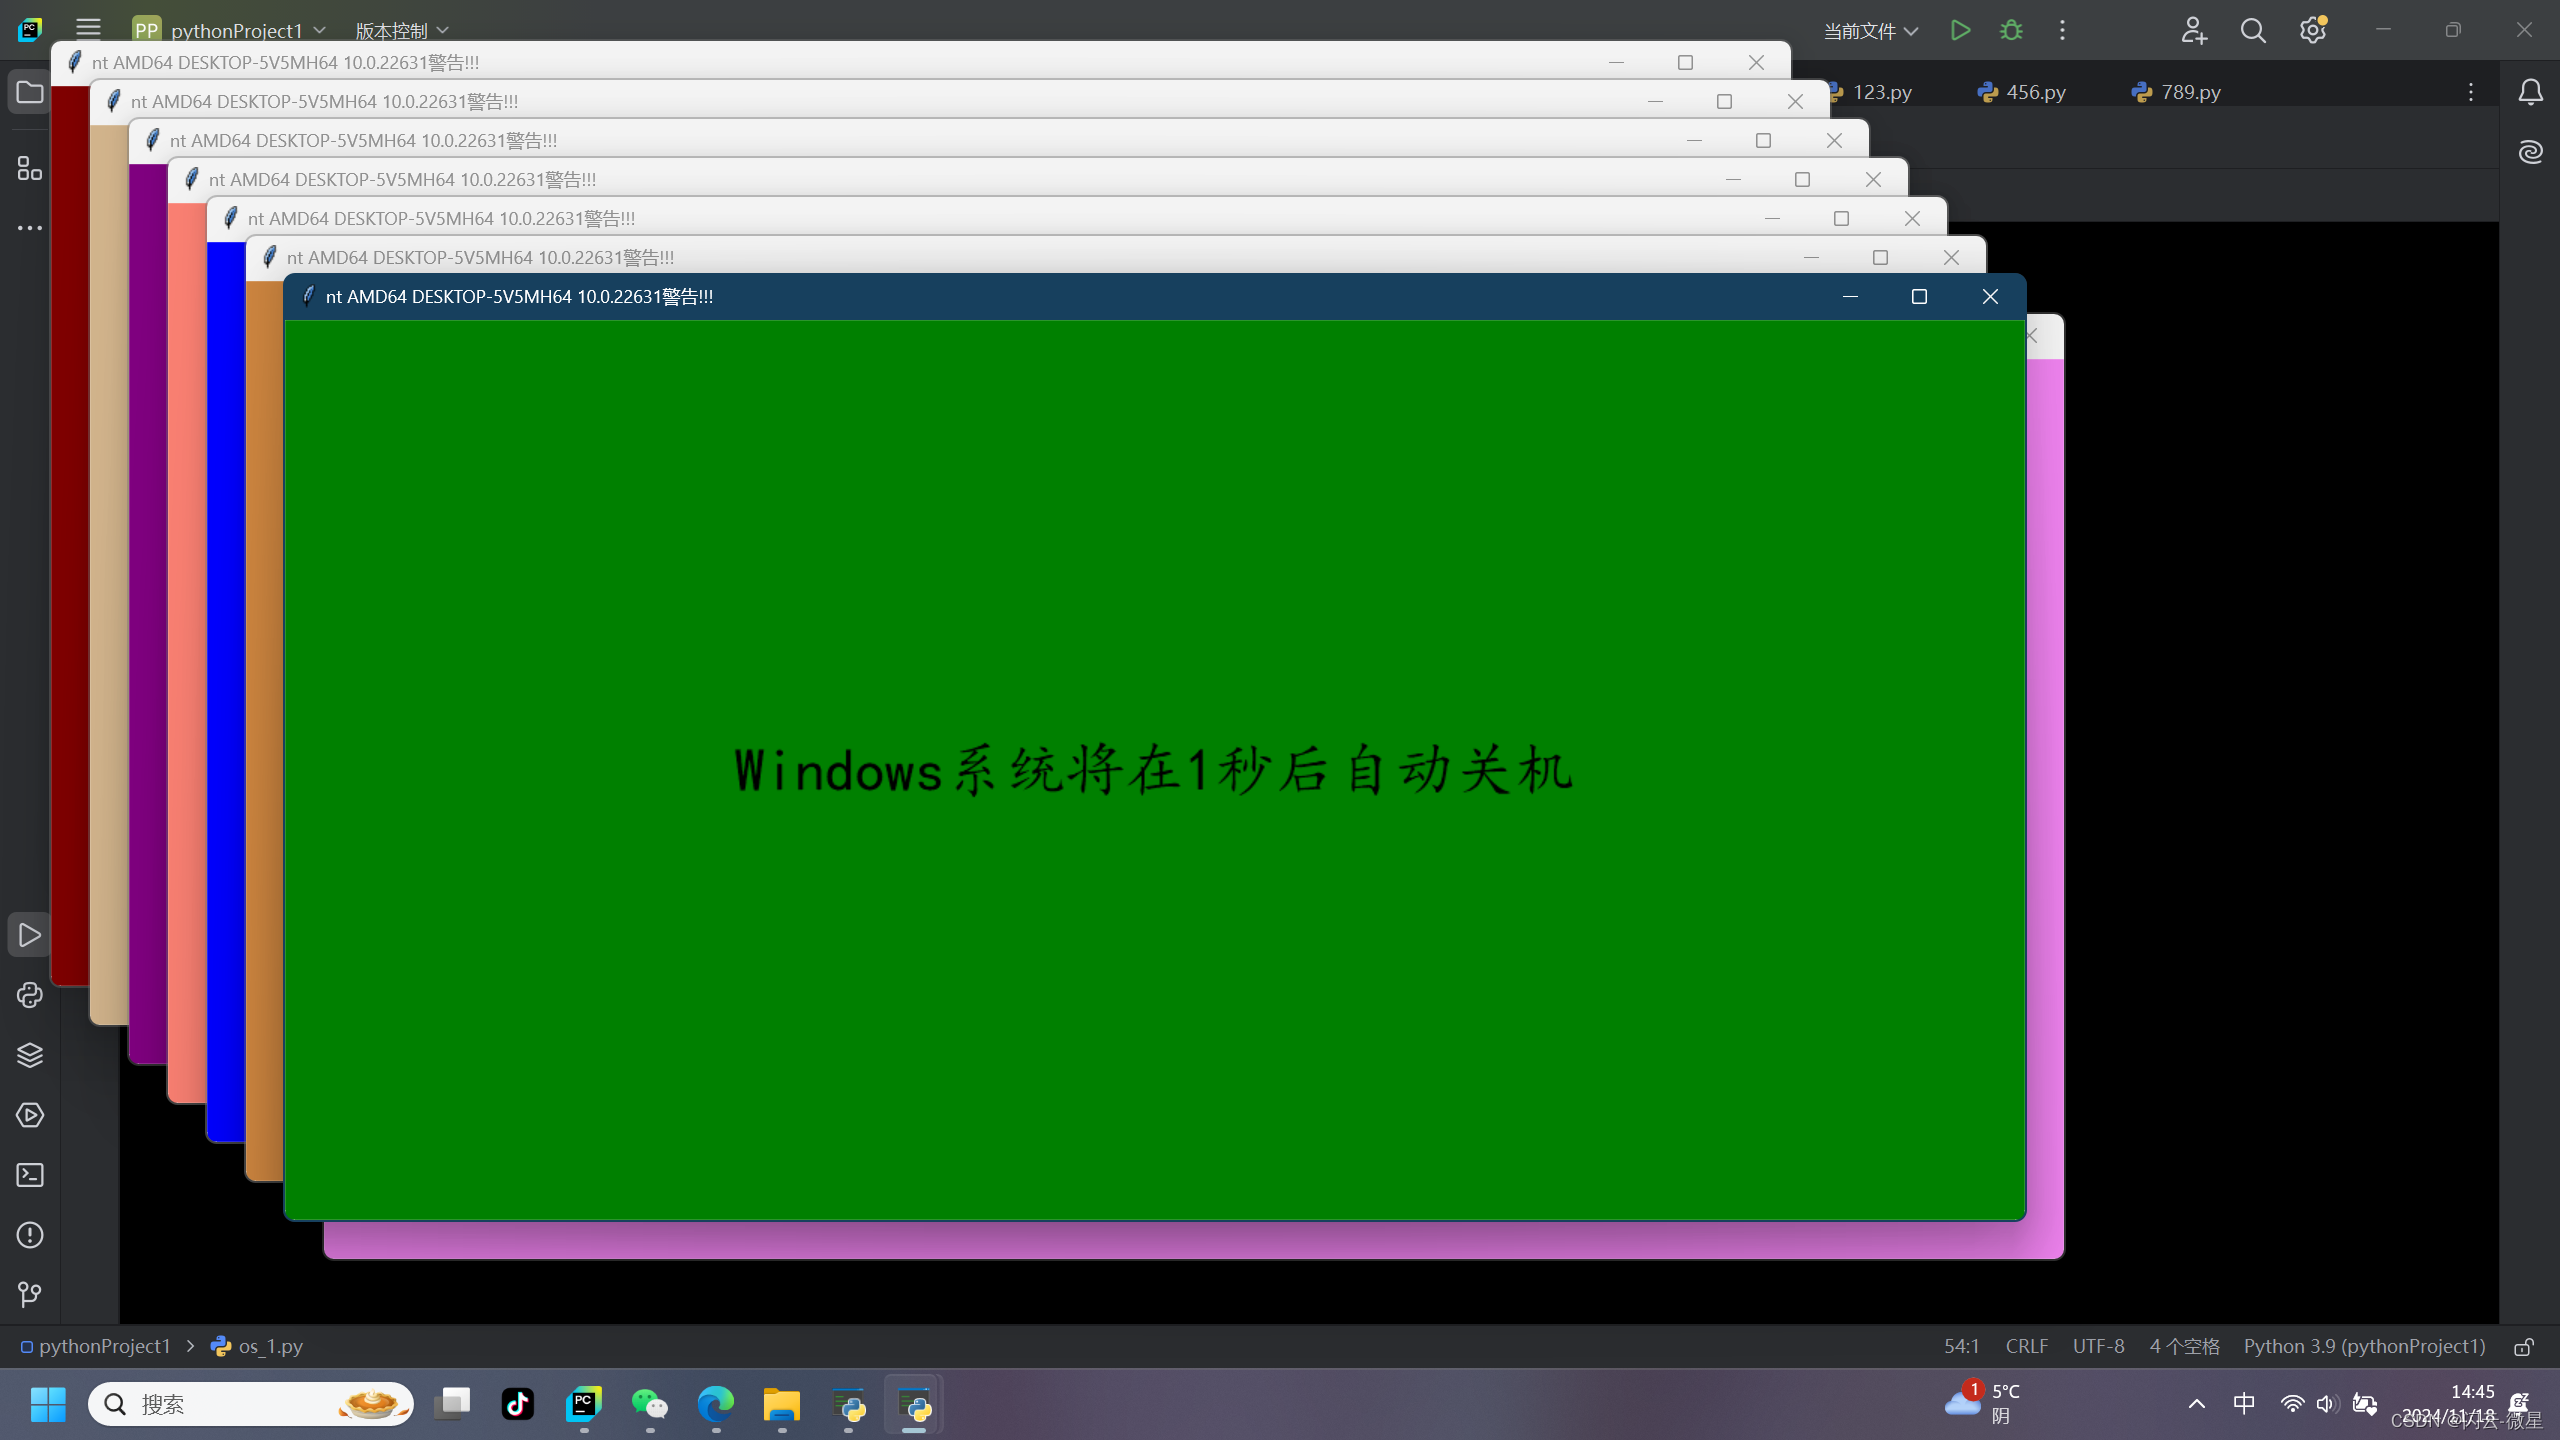Open the Run tool window
Screen dimensions: 2560x1440
[x=30, y=935]
